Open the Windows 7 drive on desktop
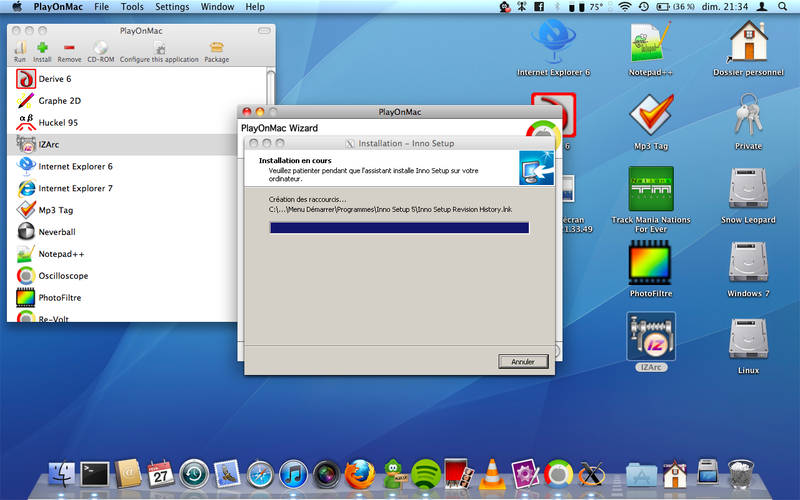 pos(748,268)
